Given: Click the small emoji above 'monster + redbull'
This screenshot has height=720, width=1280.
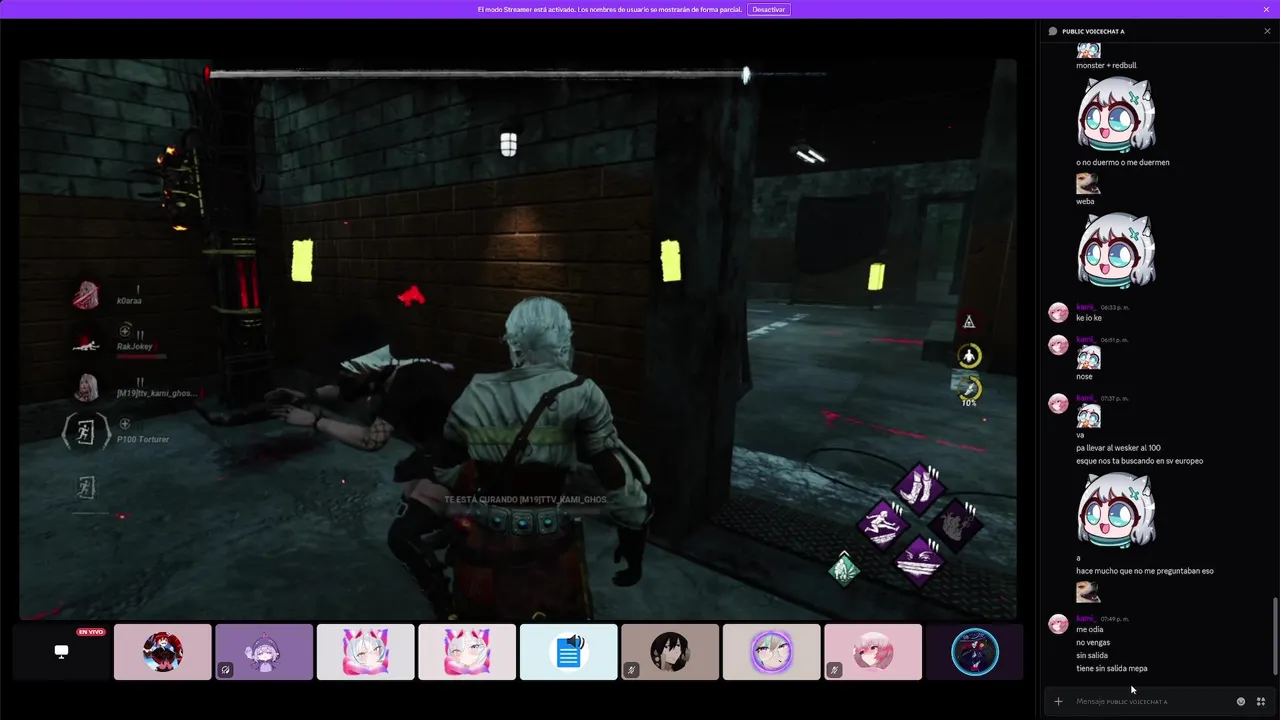Looking at the screenshot, I should pos(1088,50).
